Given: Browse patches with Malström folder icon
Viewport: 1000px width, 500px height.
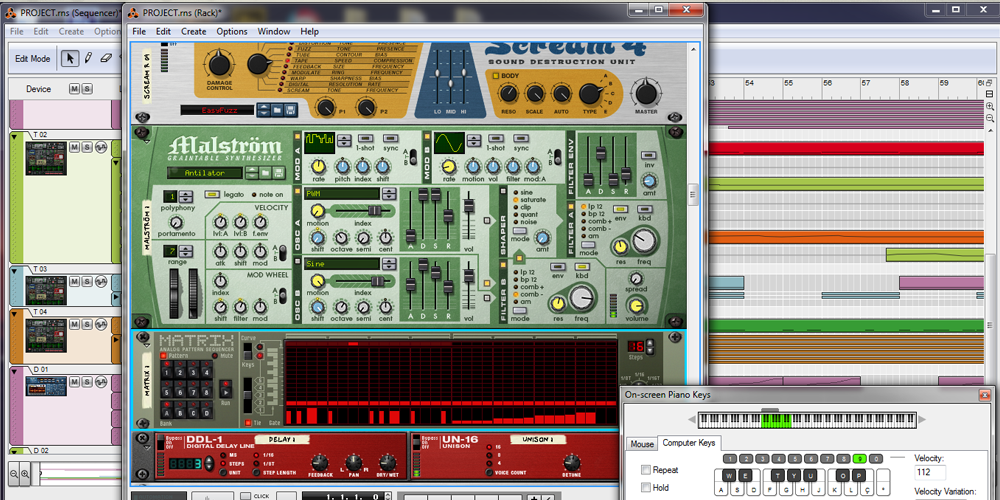Looking at the screenshot, I should (265, 173).
